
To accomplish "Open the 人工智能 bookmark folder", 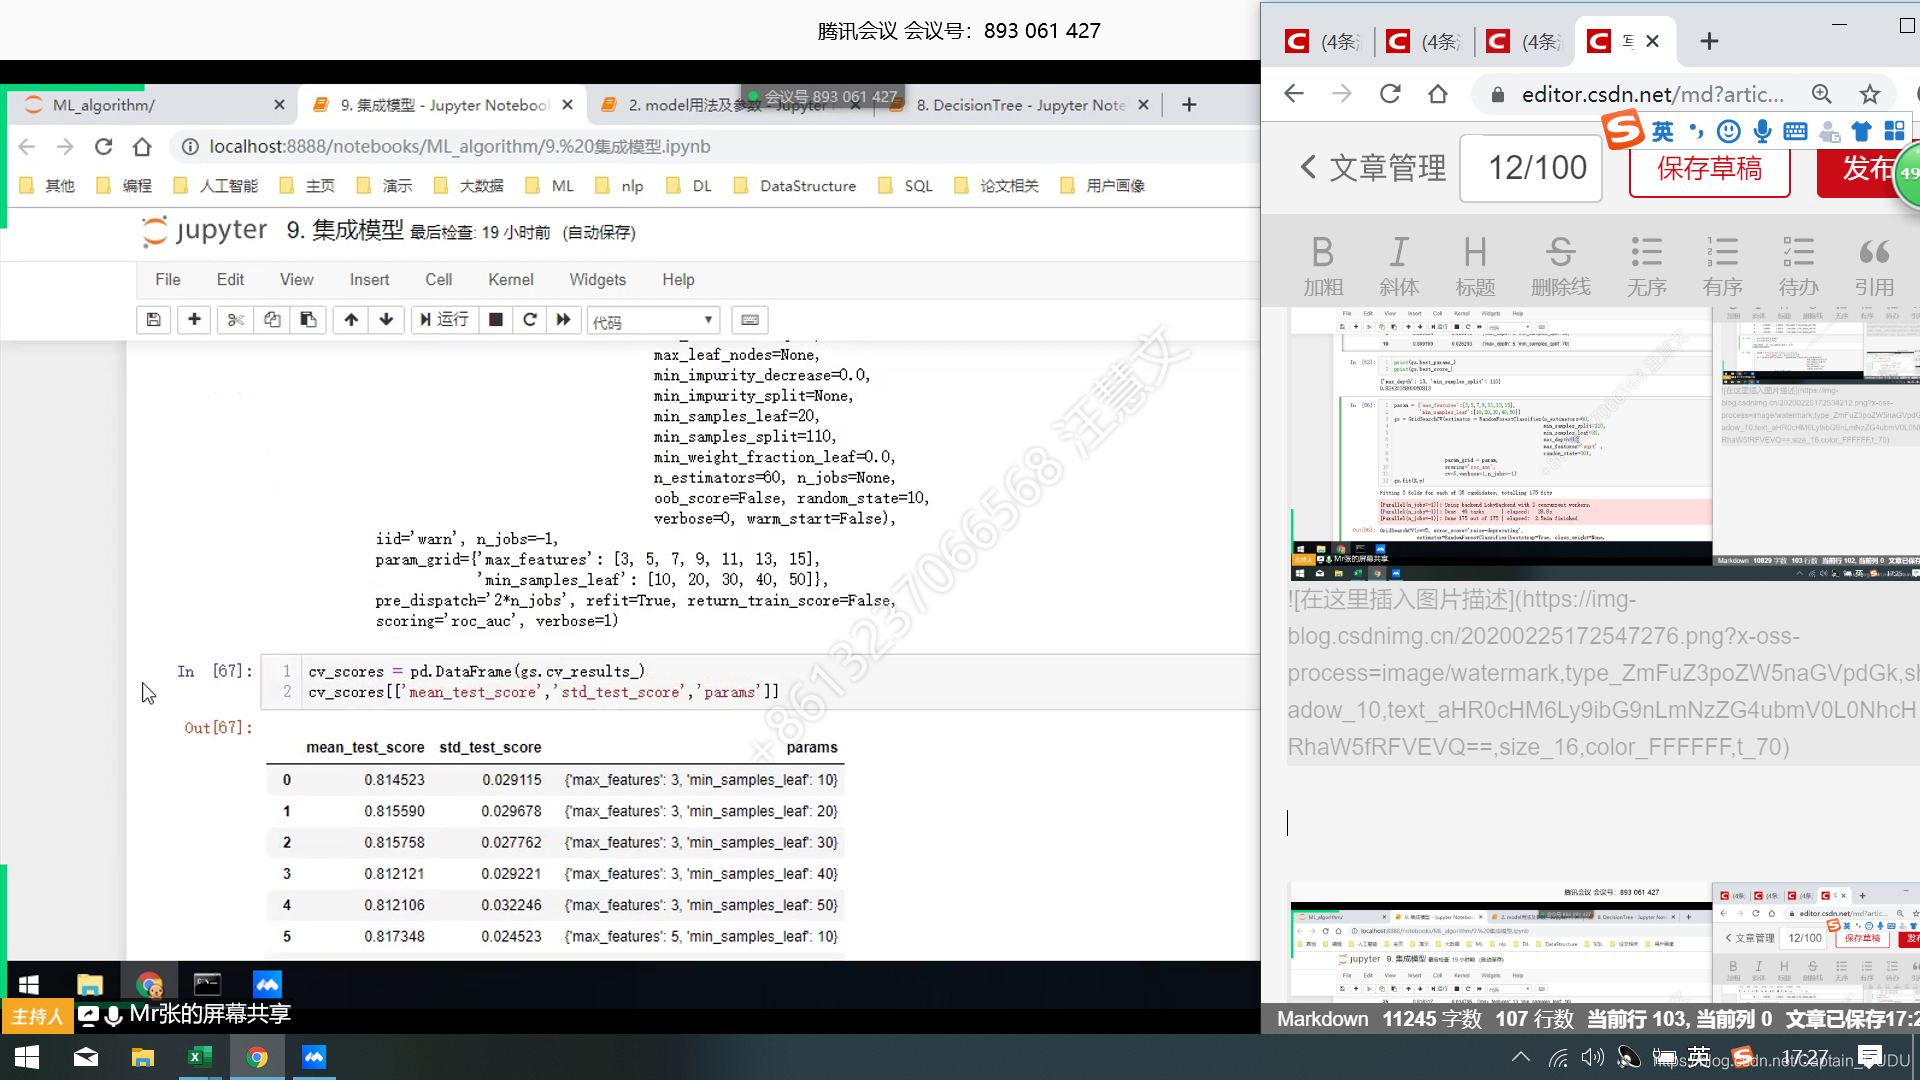I will click(216, 186).
